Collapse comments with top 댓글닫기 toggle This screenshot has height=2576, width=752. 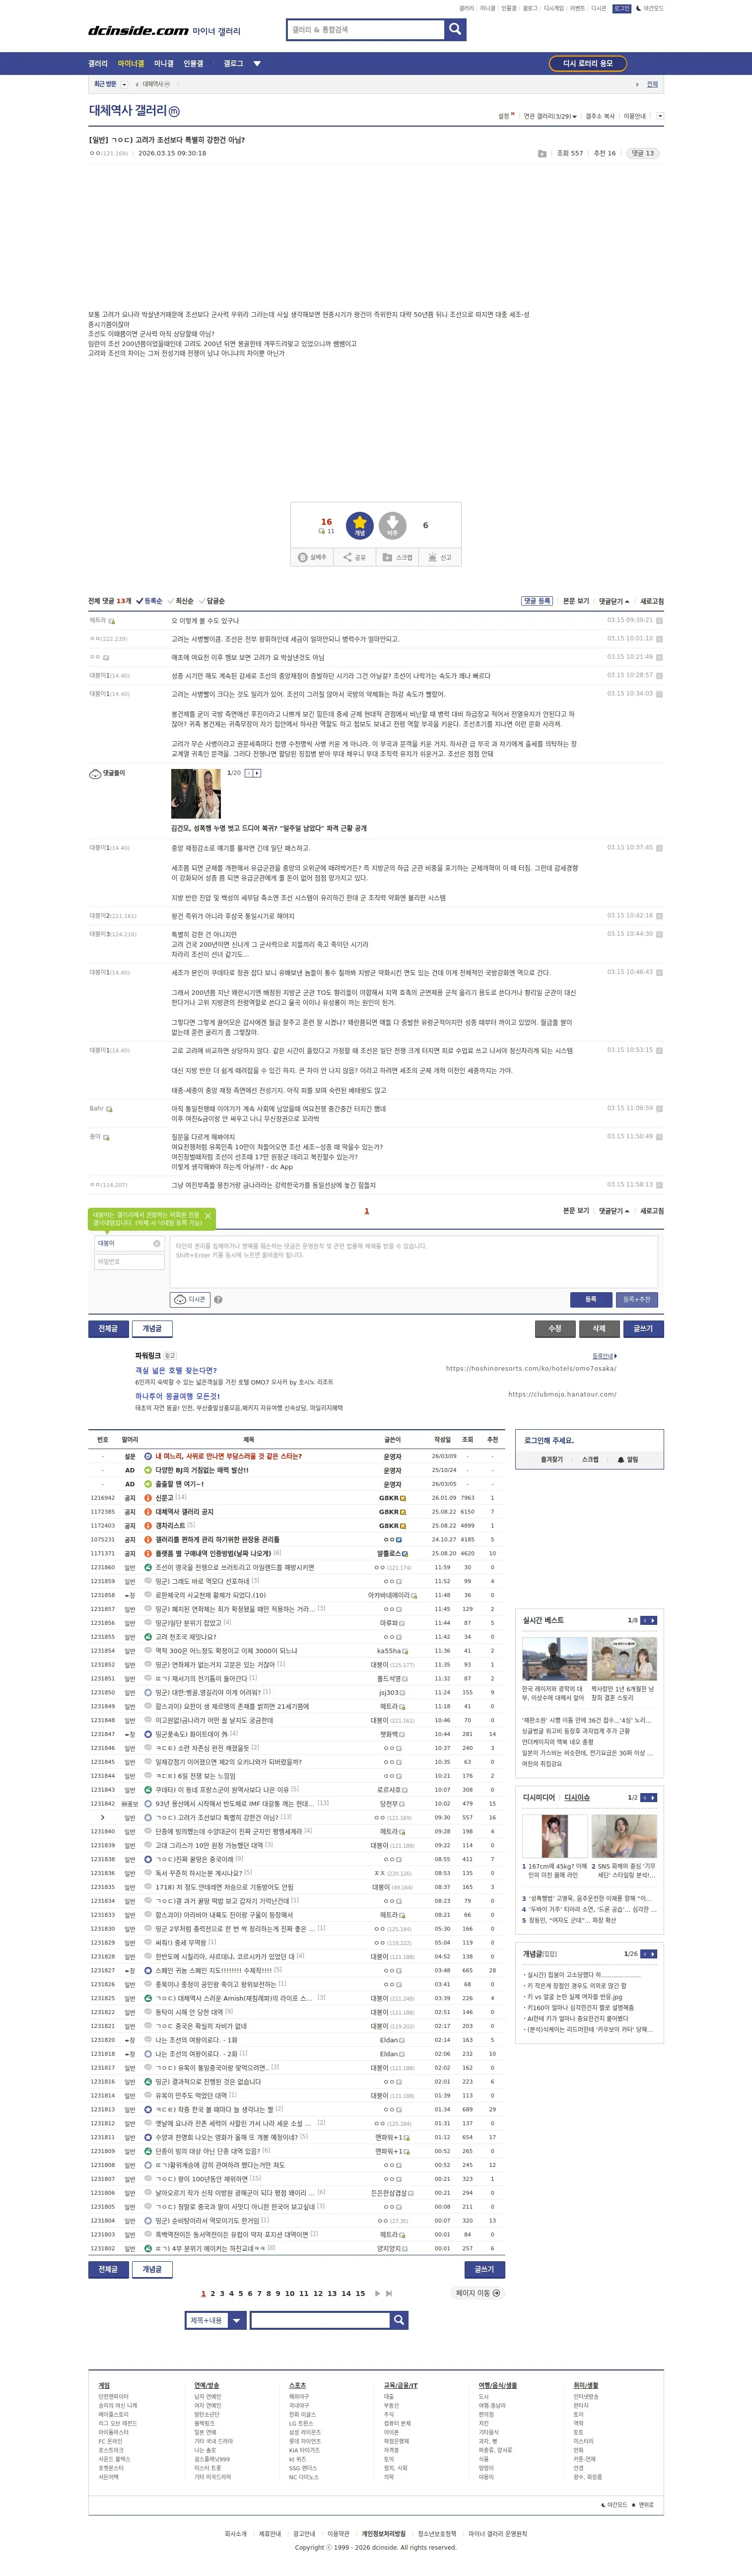click(614, 602)
